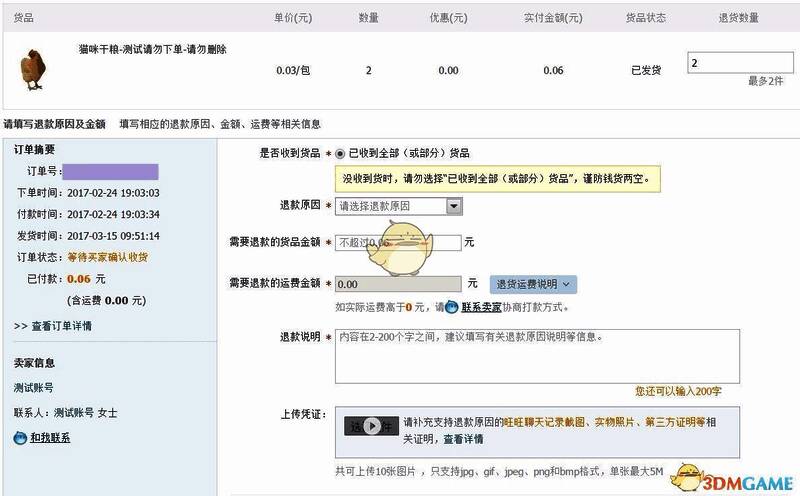800x496 pixels.
Task: Click the 已发货 goods status cell
Action: [x=646, y=70]
